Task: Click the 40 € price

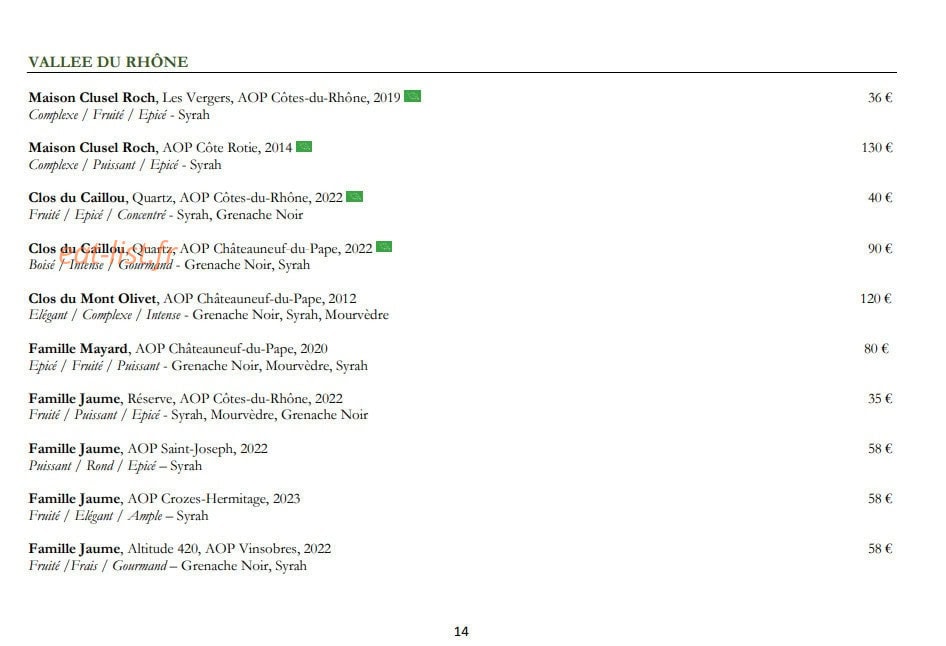Action: (880, 198)
